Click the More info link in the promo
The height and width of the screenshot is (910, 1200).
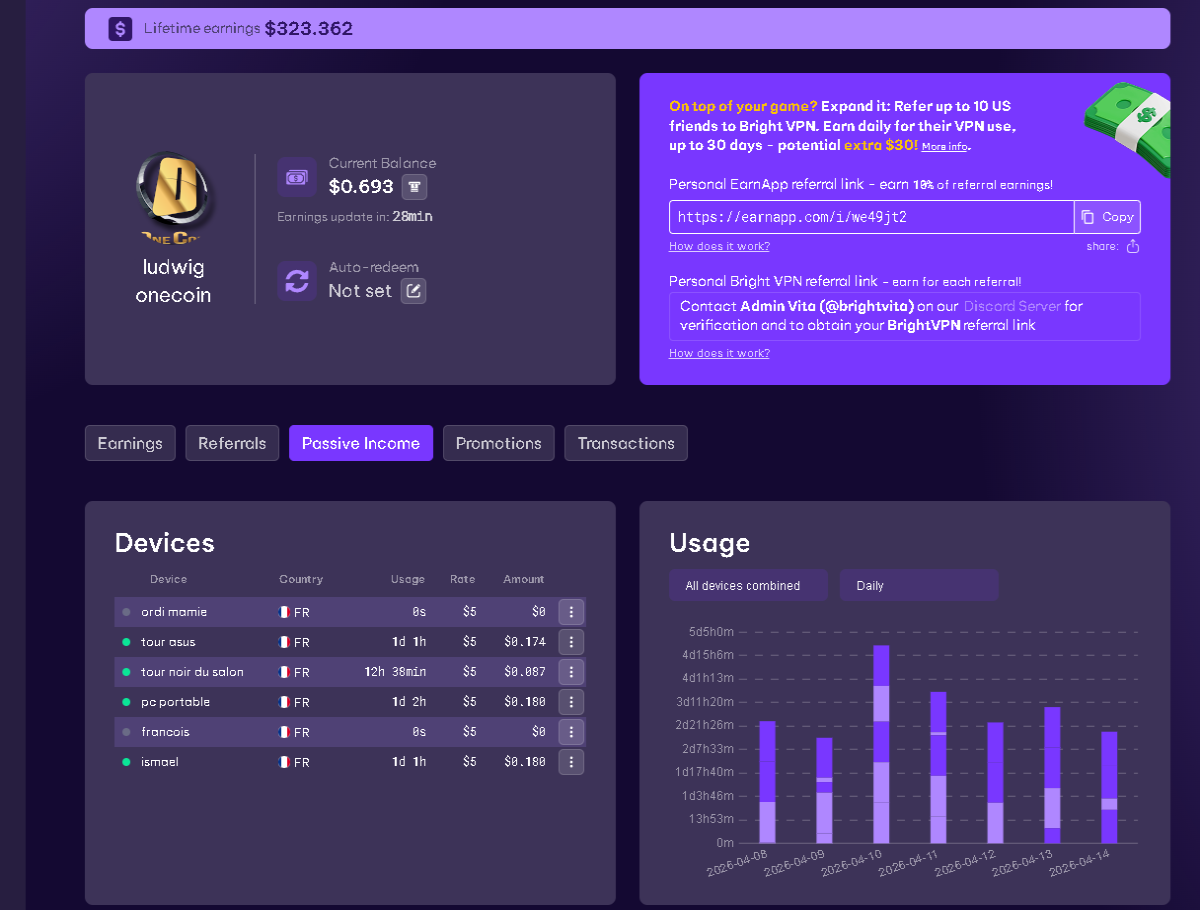[x=944, y=146]
